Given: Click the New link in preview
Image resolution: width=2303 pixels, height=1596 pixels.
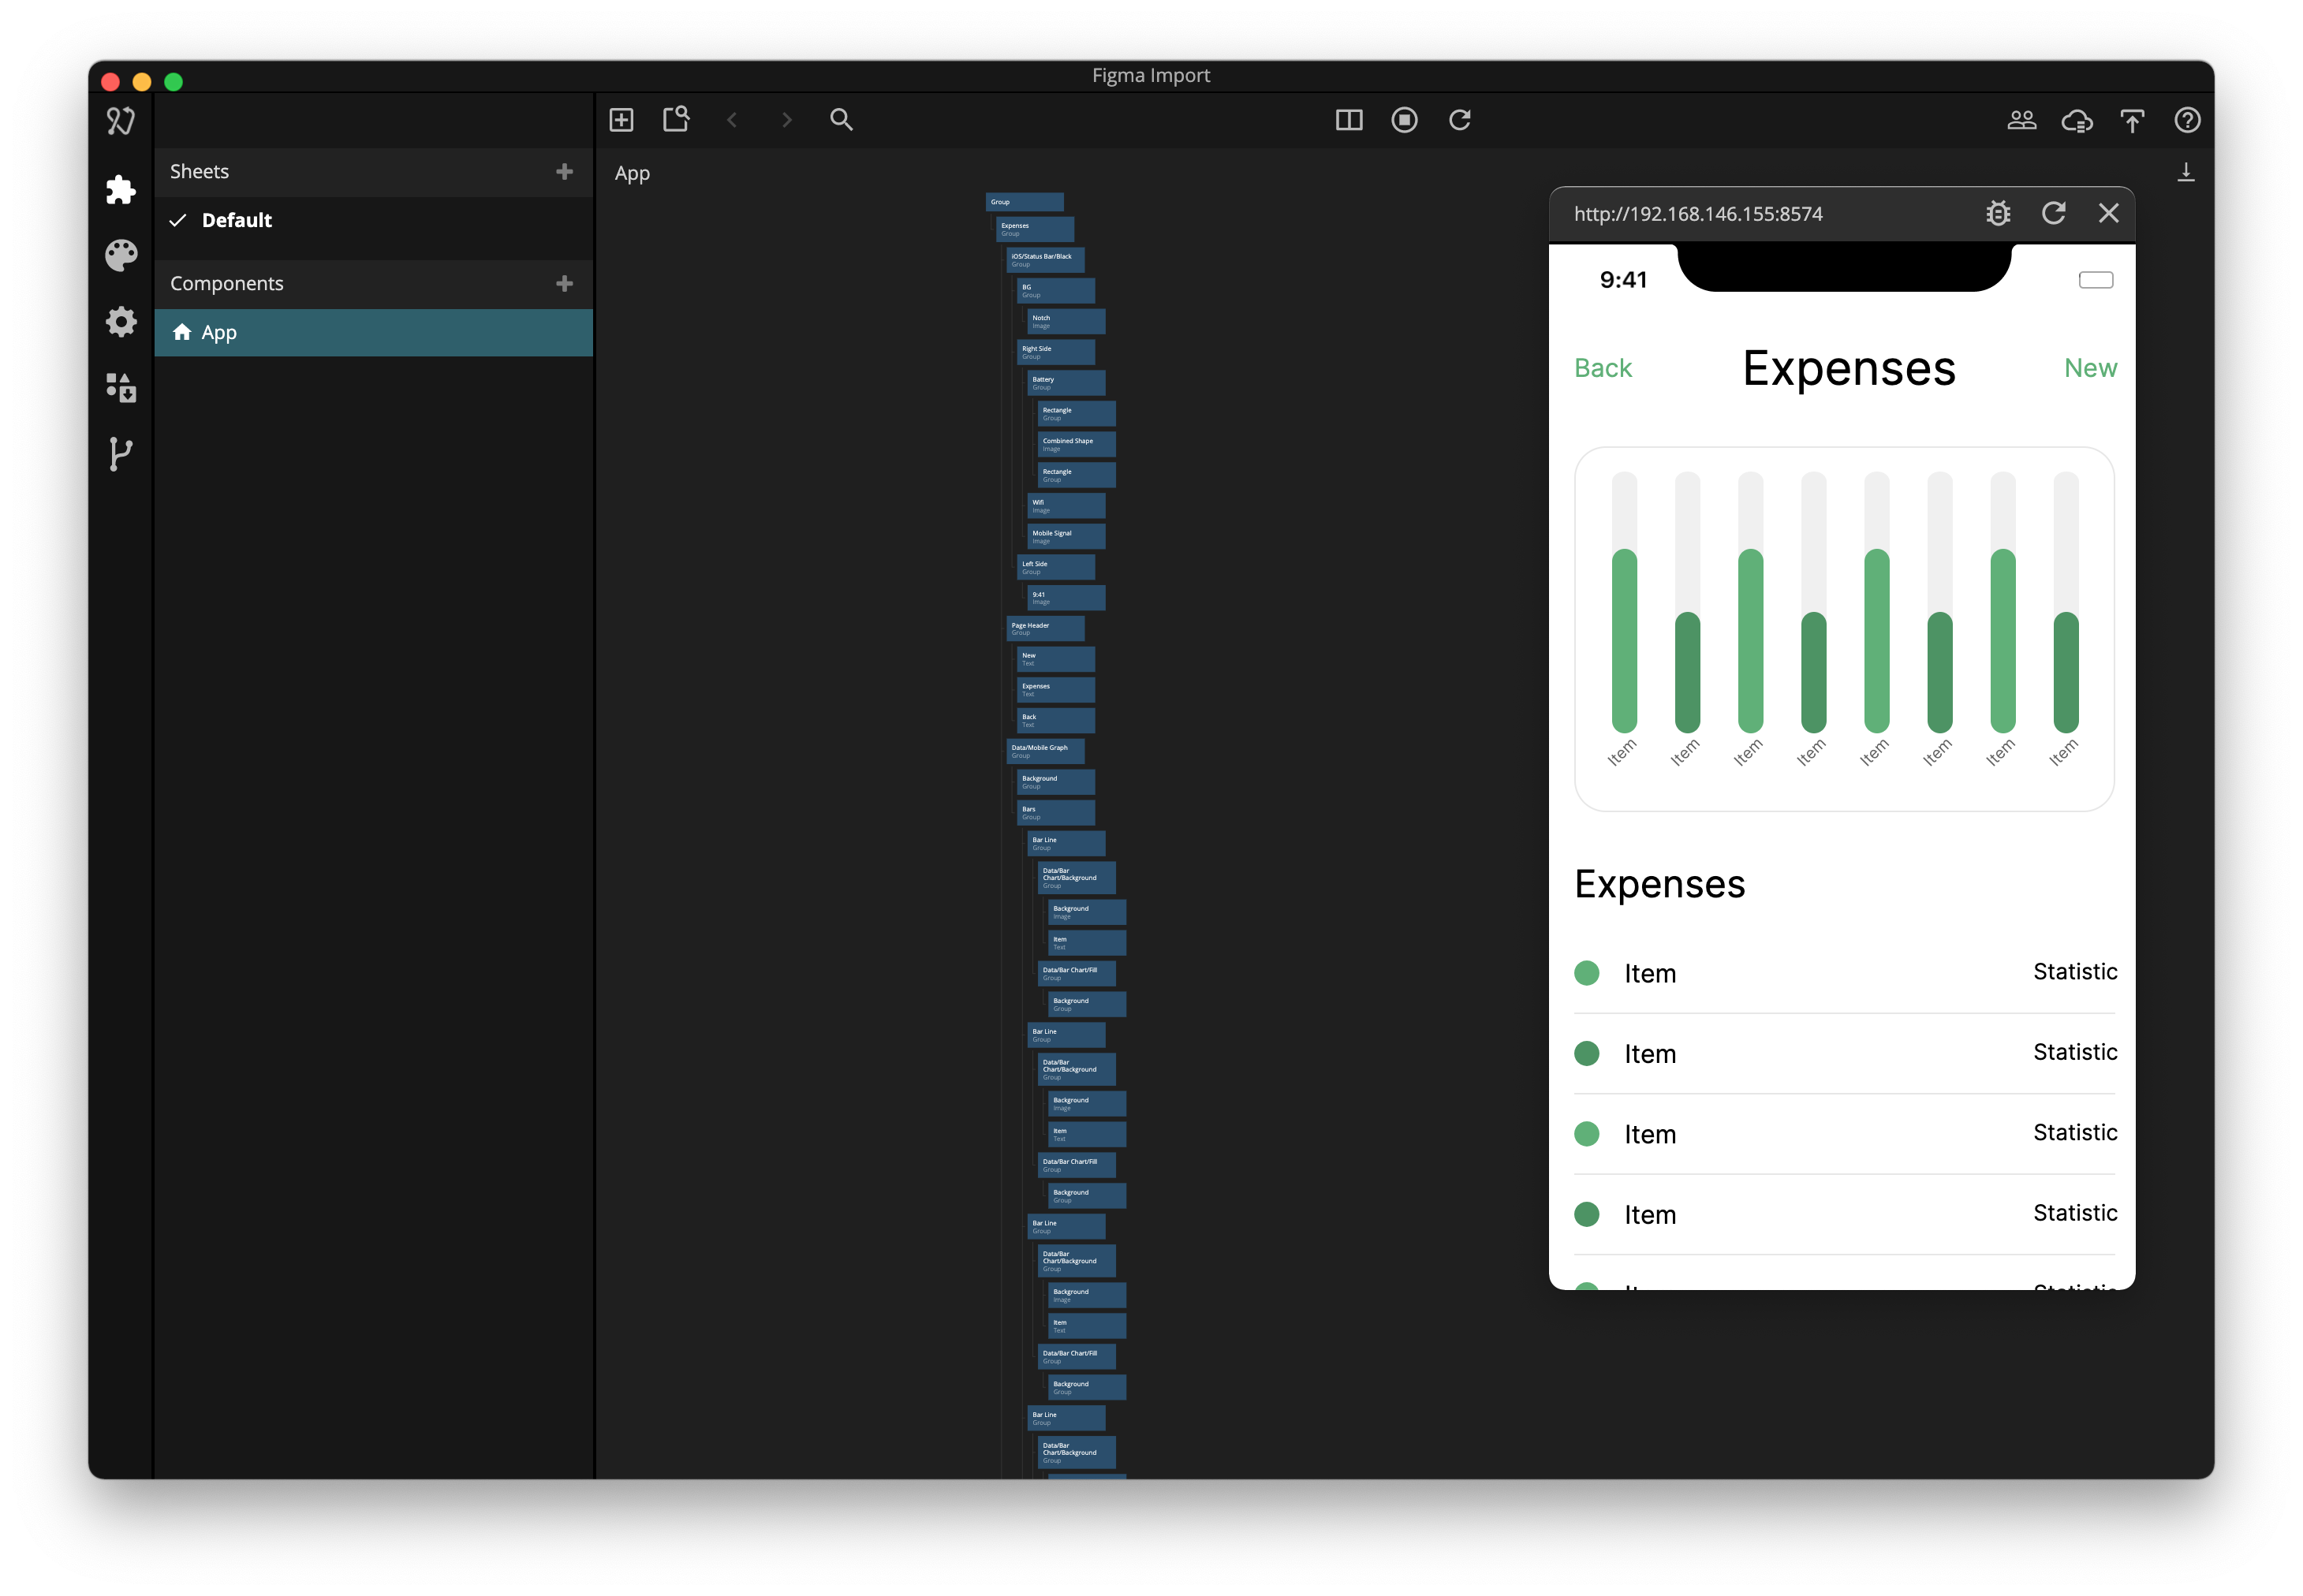Looking at the screenshot, I should click(2090, 368).
